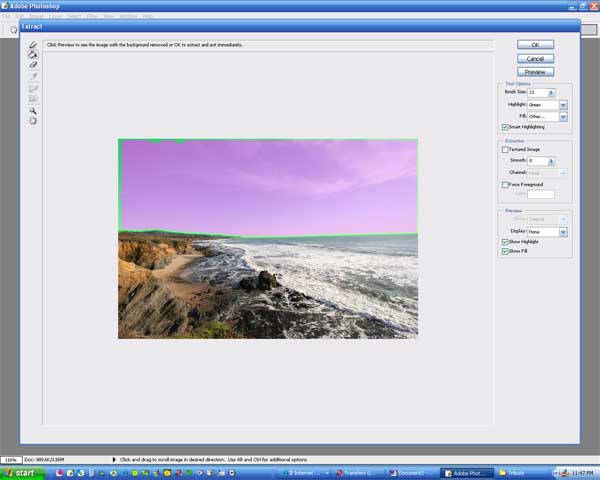Click the Hand icon in Photoshop options bar
Viewport: 600px width, 480px height.
[13, 29]
